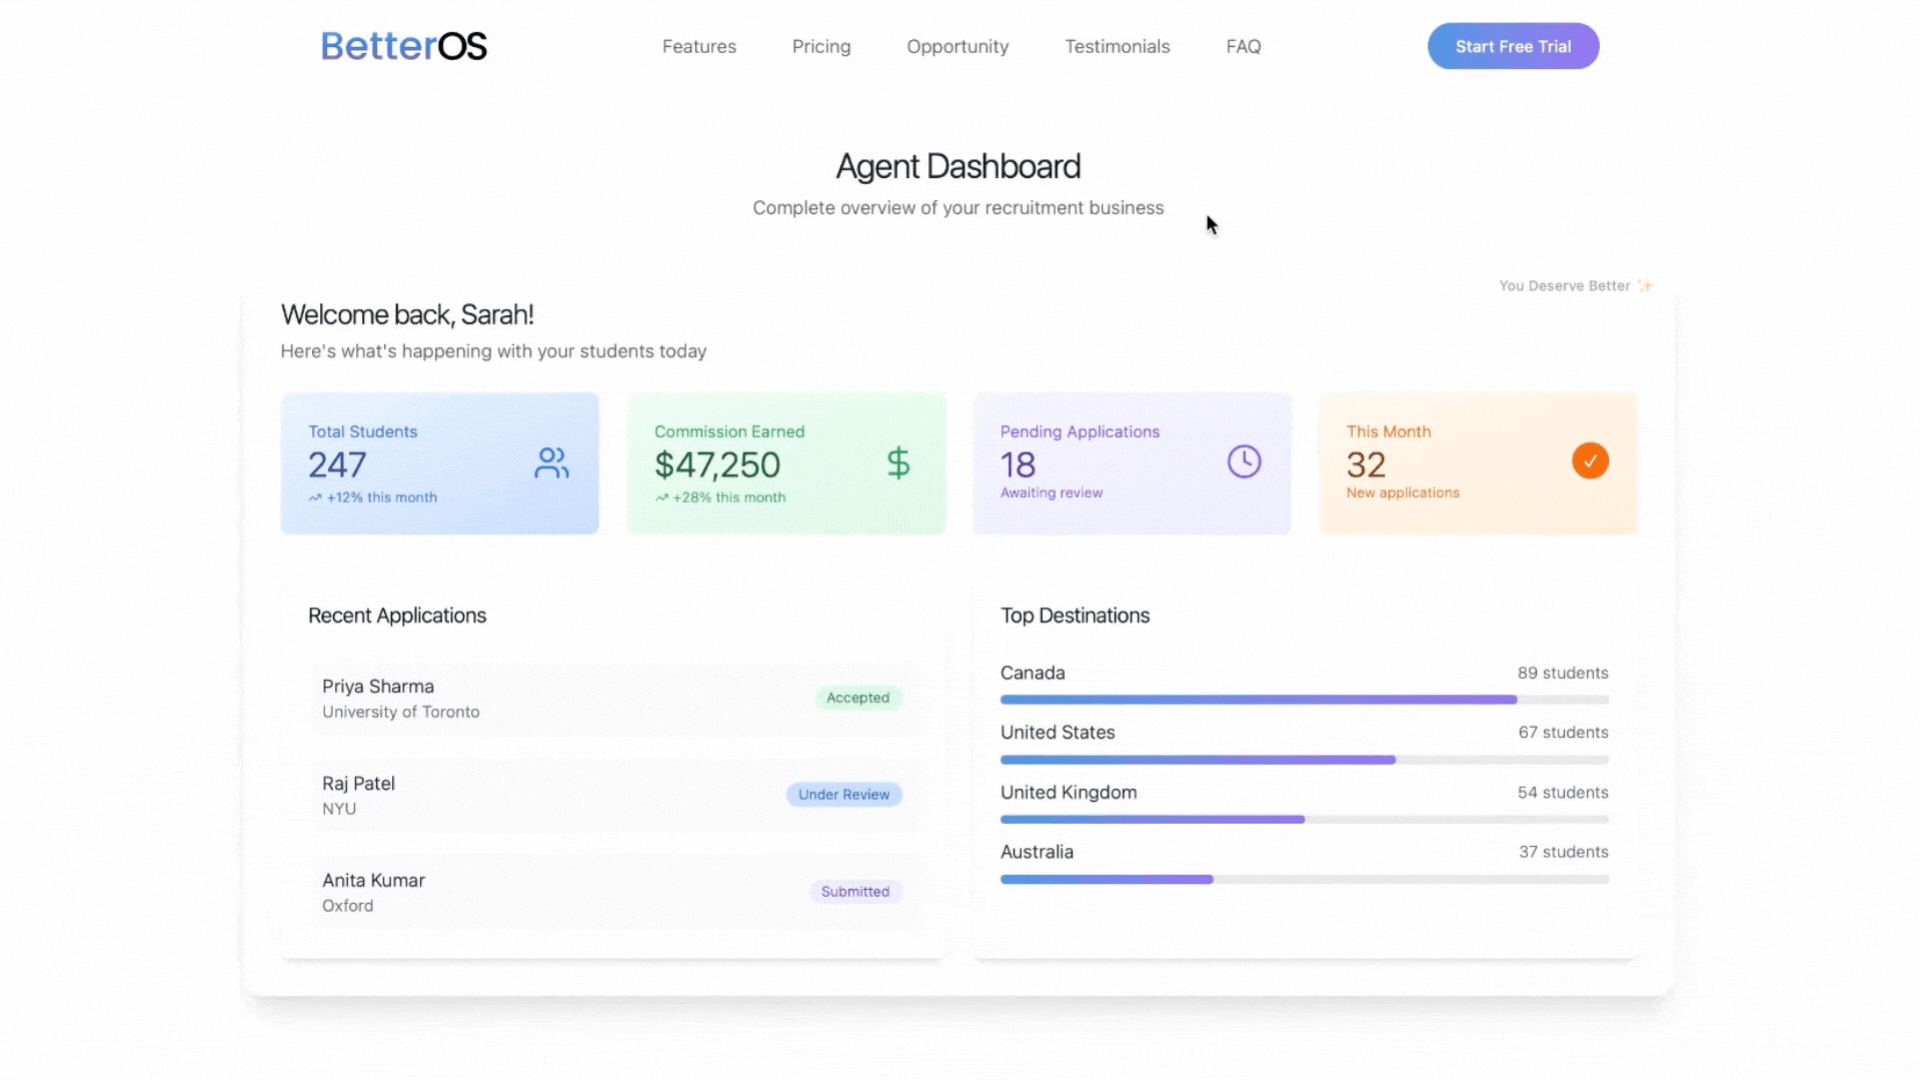Open the Features nav item

(x=698, y=47)
